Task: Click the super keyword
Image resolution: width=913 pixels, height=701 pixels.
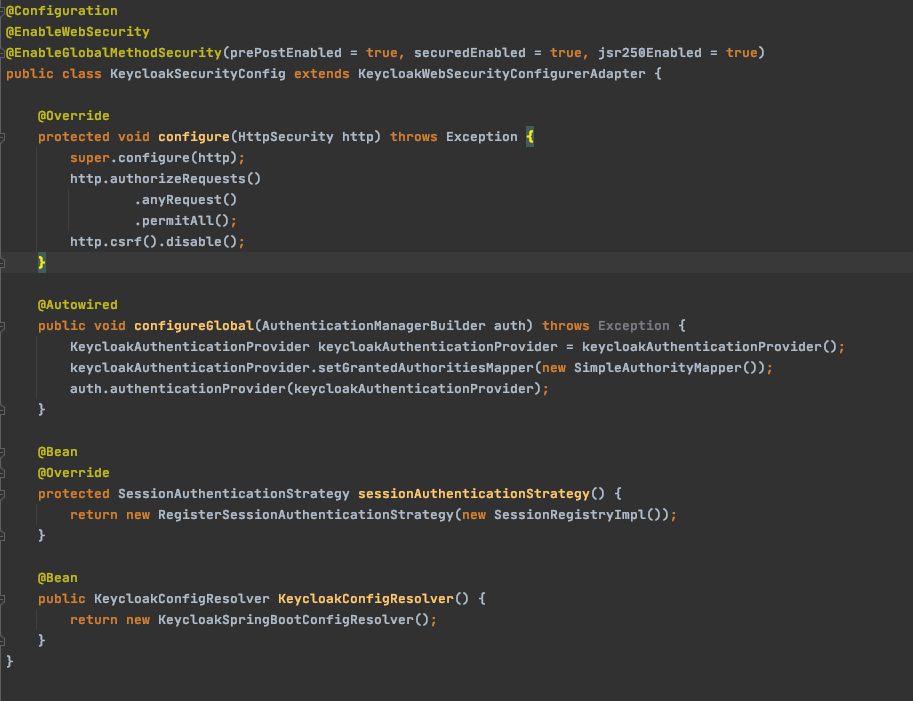Action: (90, 158)
